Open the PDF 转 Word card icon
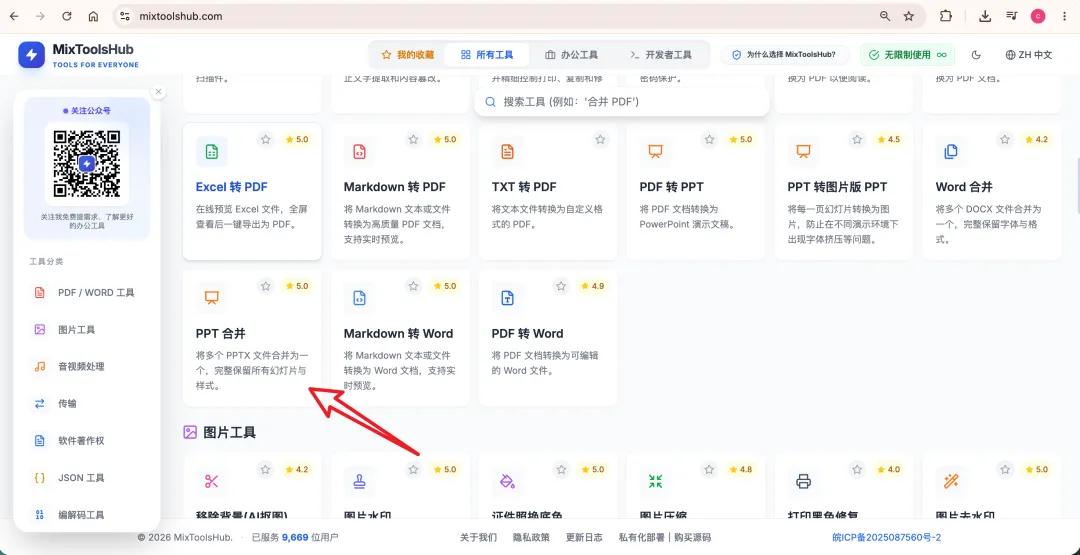The width and height of the screenshot is (1080, 555). pyautogui.click(x=507, y=297)
